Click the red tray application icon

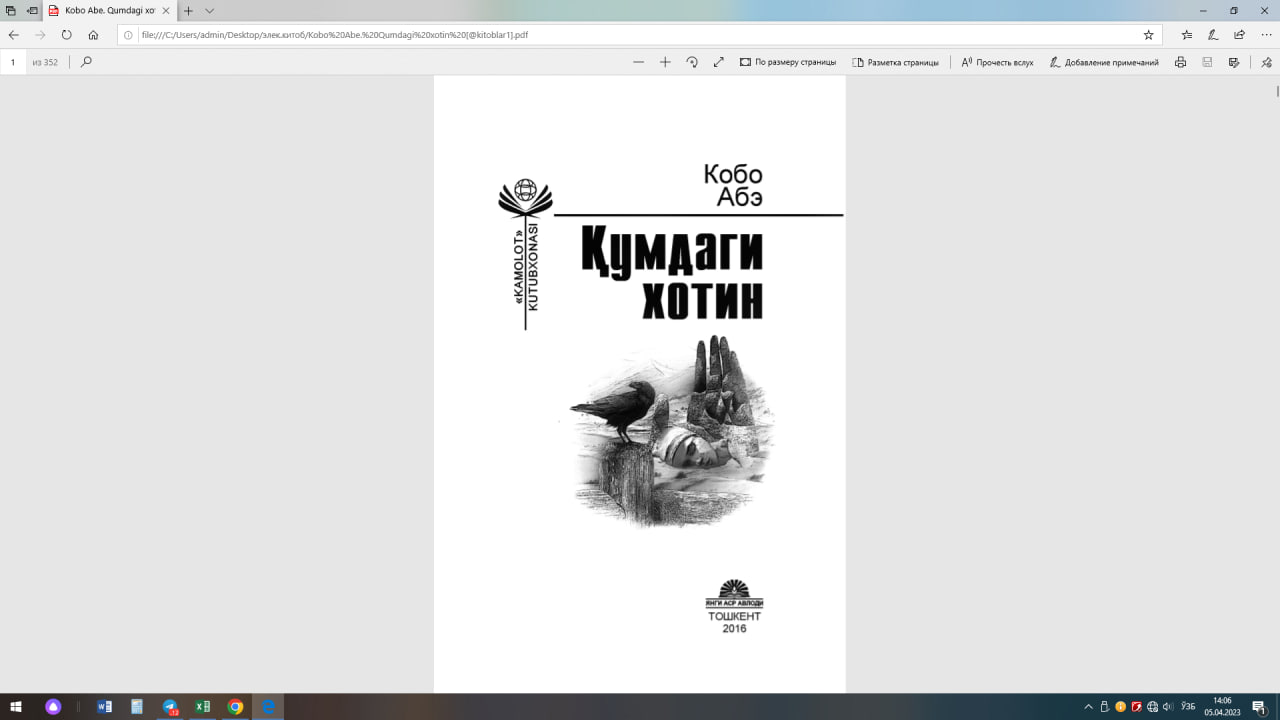[1136, 707]
